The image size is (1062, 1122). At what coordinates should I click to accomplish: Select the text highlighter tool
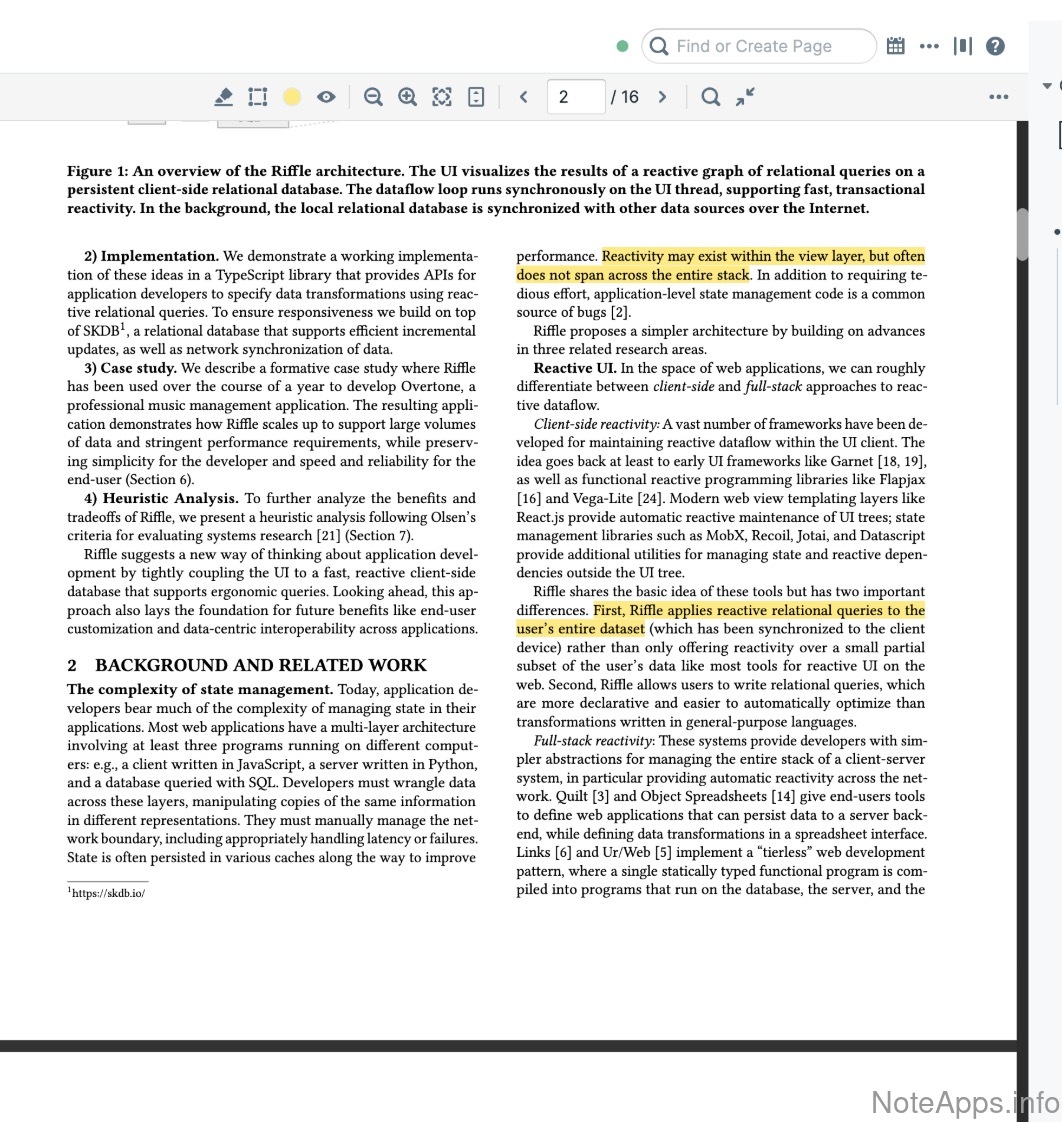[x=224, y=97]
